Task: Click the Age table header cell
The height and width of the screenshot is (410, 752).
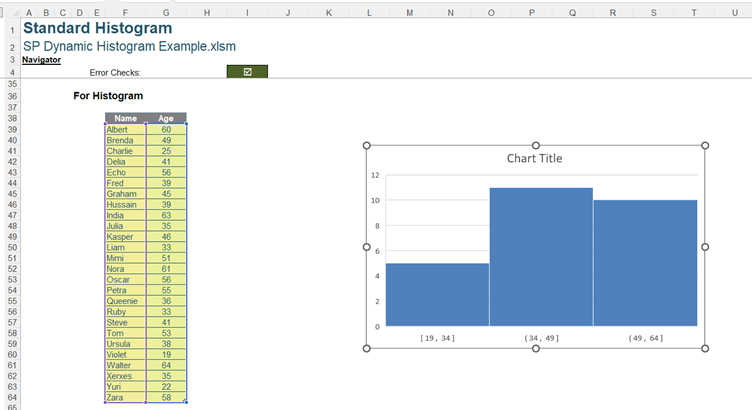Action: click(166, 118)
